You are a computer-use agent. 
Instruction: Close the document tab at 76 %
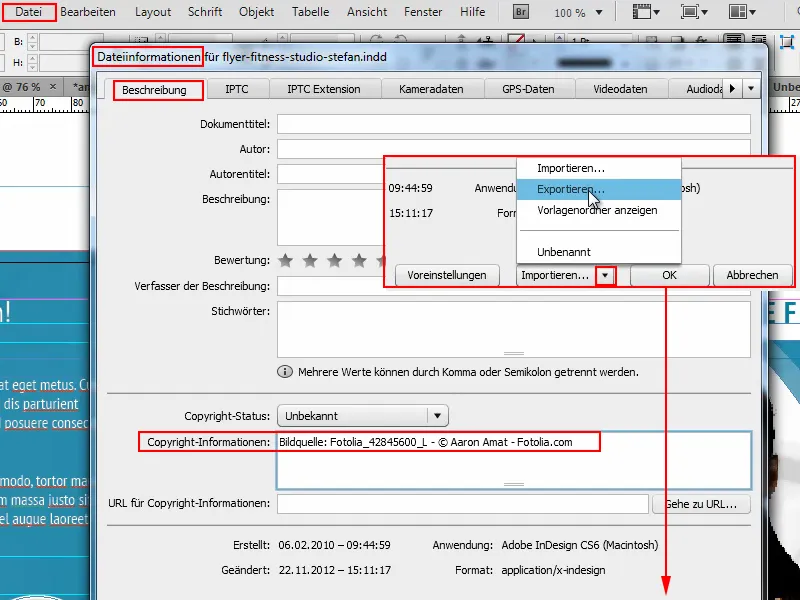click(53, 87)
